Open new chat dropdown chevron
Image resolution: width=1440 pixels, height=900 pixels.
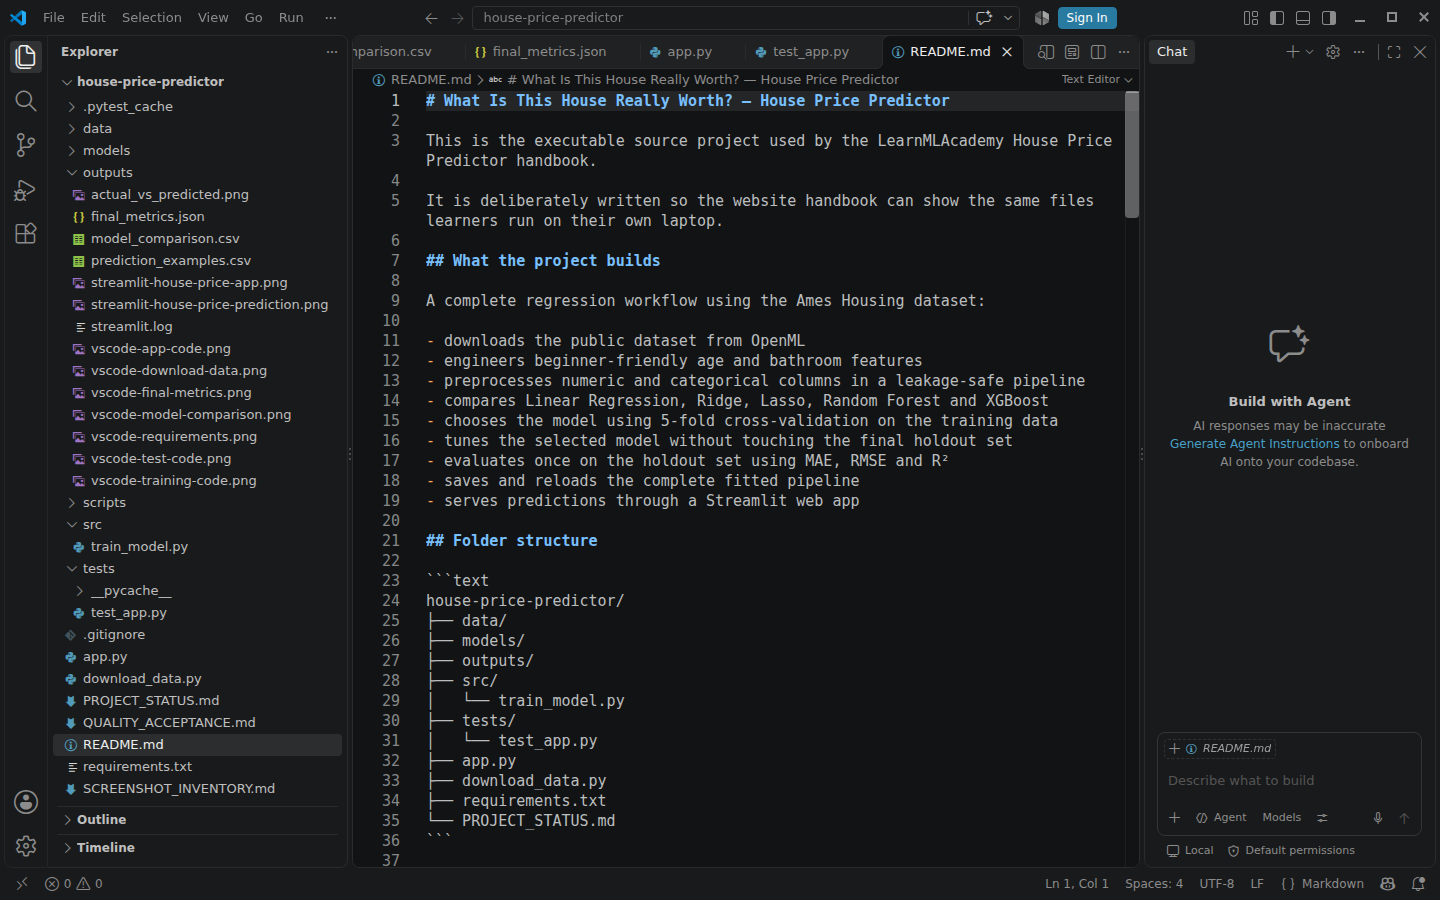tap(1310, 52)
